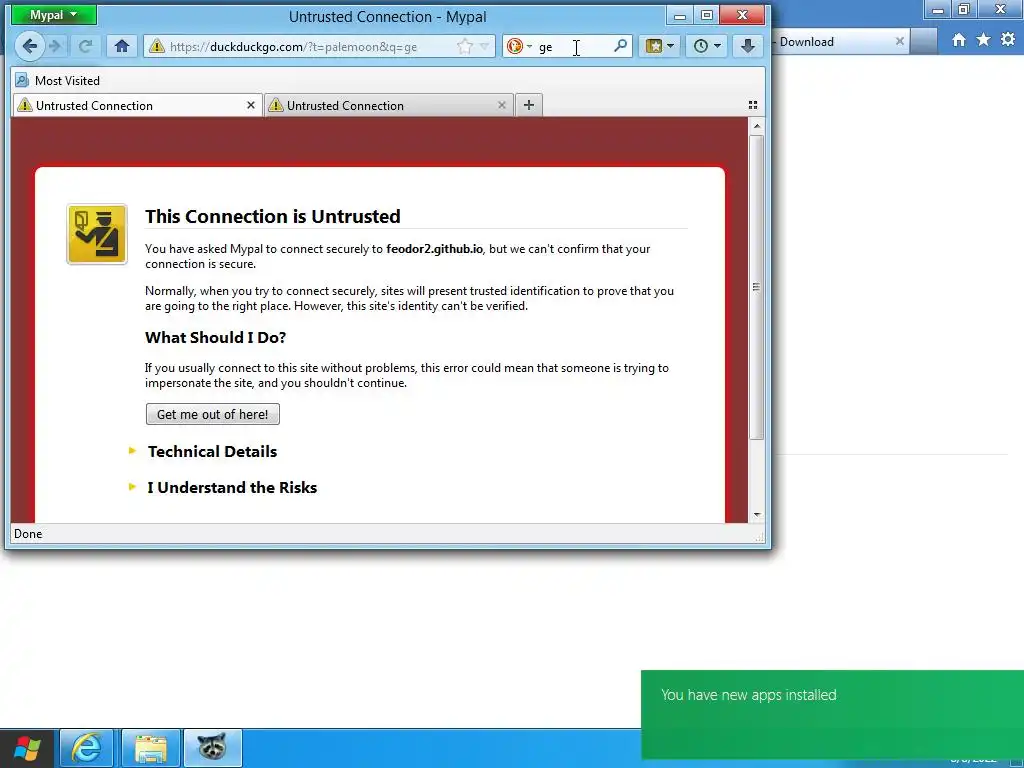The width and height of the screenshot is (1024, 768).
Task: Click the warning triangle in the address bar
Action: (x=156, y=46)
